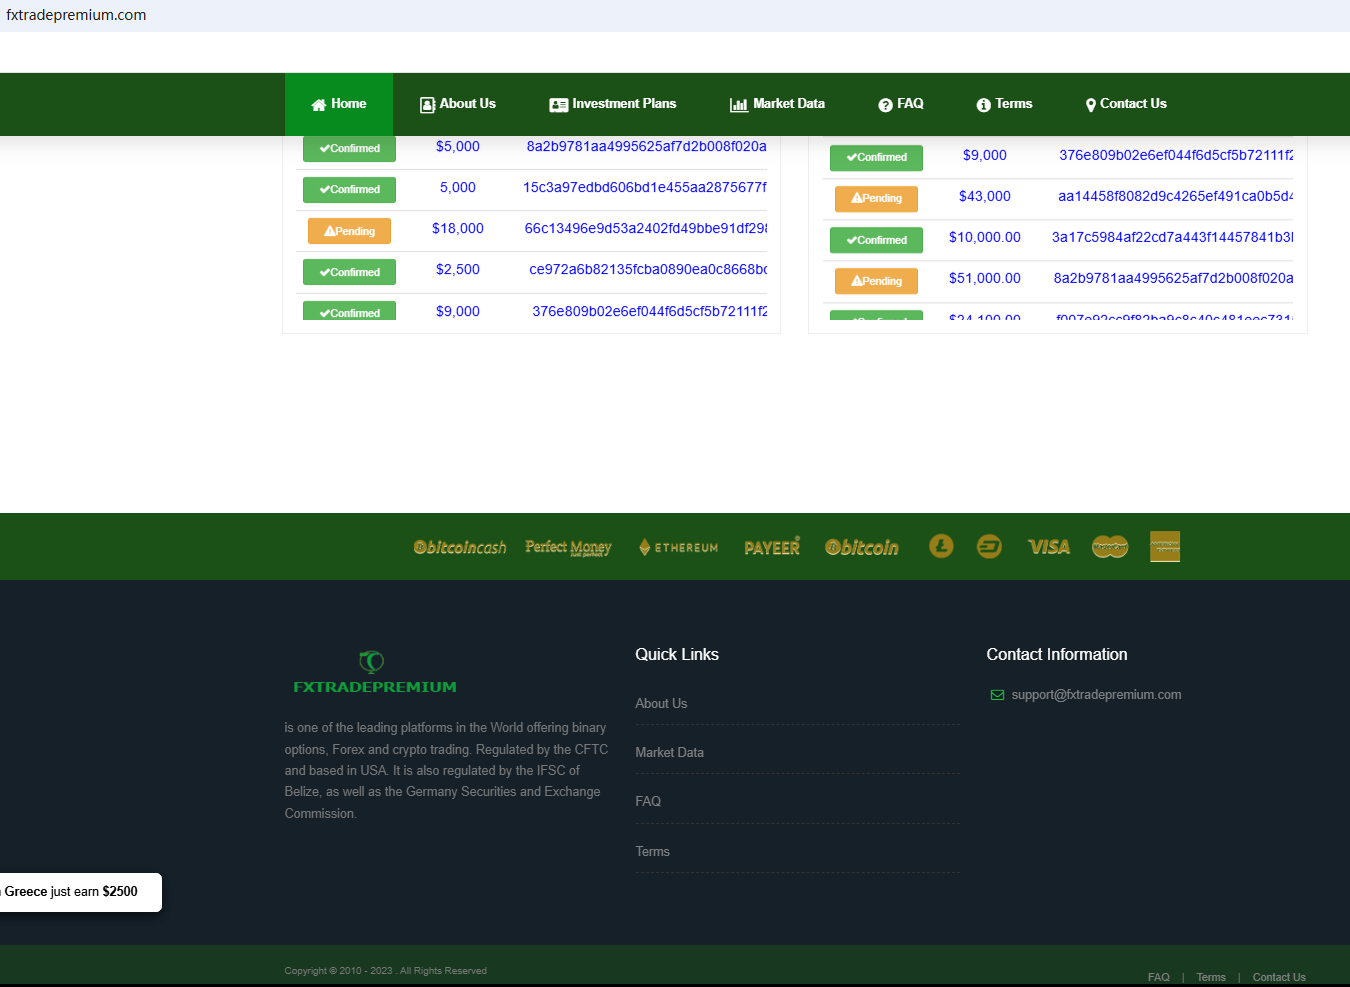The width and height of the screenshot is (1350, 987).
Task: Open Contact Us in the navigation bar
Action: 1126,104
